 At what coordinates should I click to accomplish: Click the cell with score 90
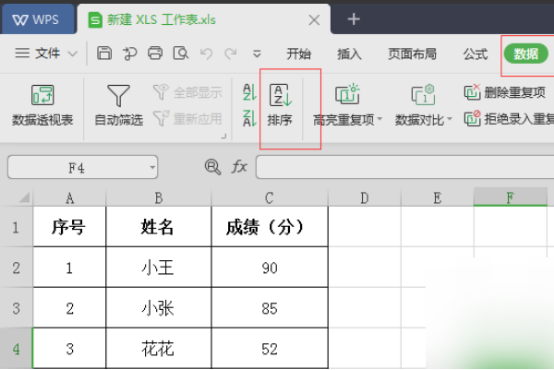[270, 268]
